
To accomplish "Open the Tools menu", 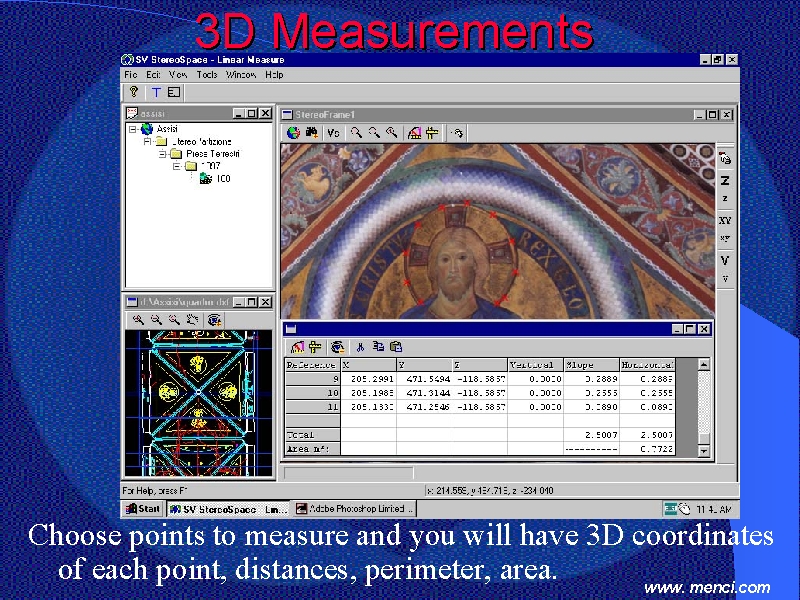I will (207, 74).
